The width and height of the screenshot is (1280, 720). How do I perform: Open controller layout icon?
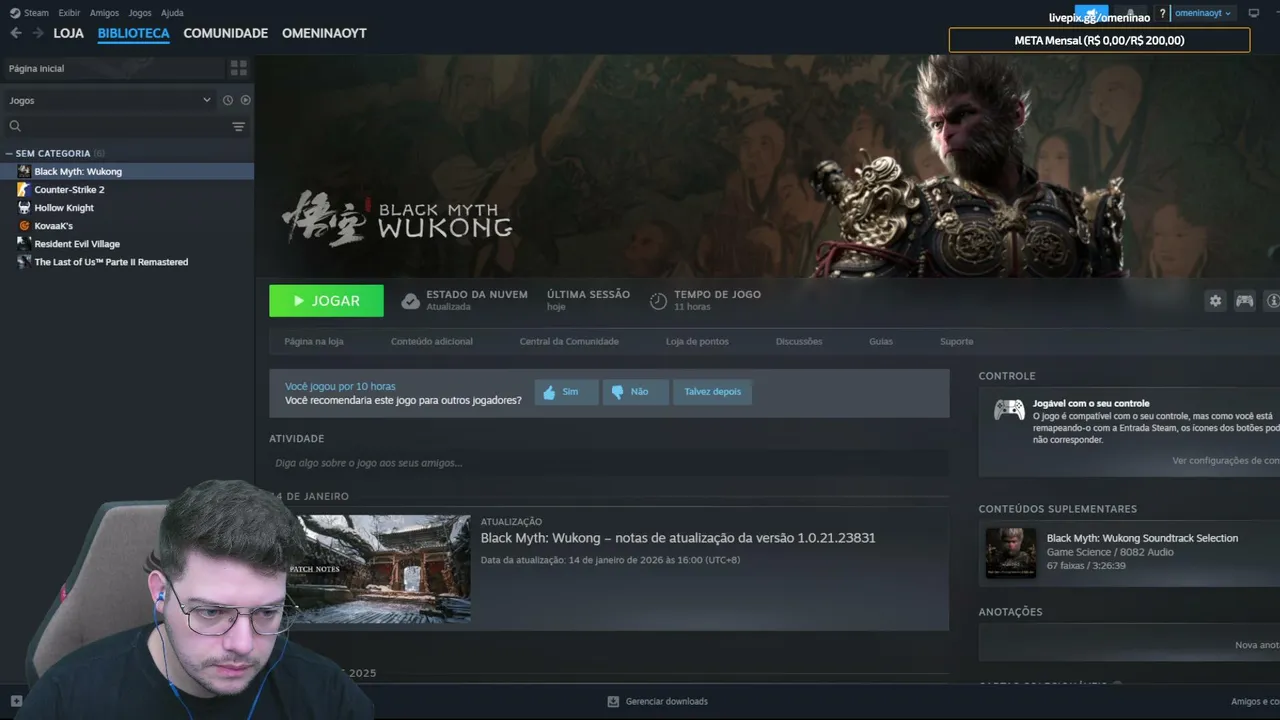click(1244, 300)
